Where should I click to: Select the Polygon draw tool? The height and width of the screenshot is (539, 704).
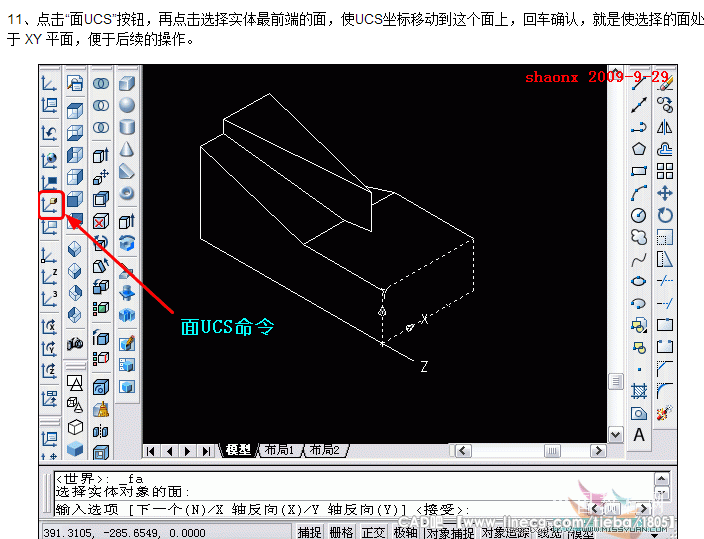coord(638,149)
